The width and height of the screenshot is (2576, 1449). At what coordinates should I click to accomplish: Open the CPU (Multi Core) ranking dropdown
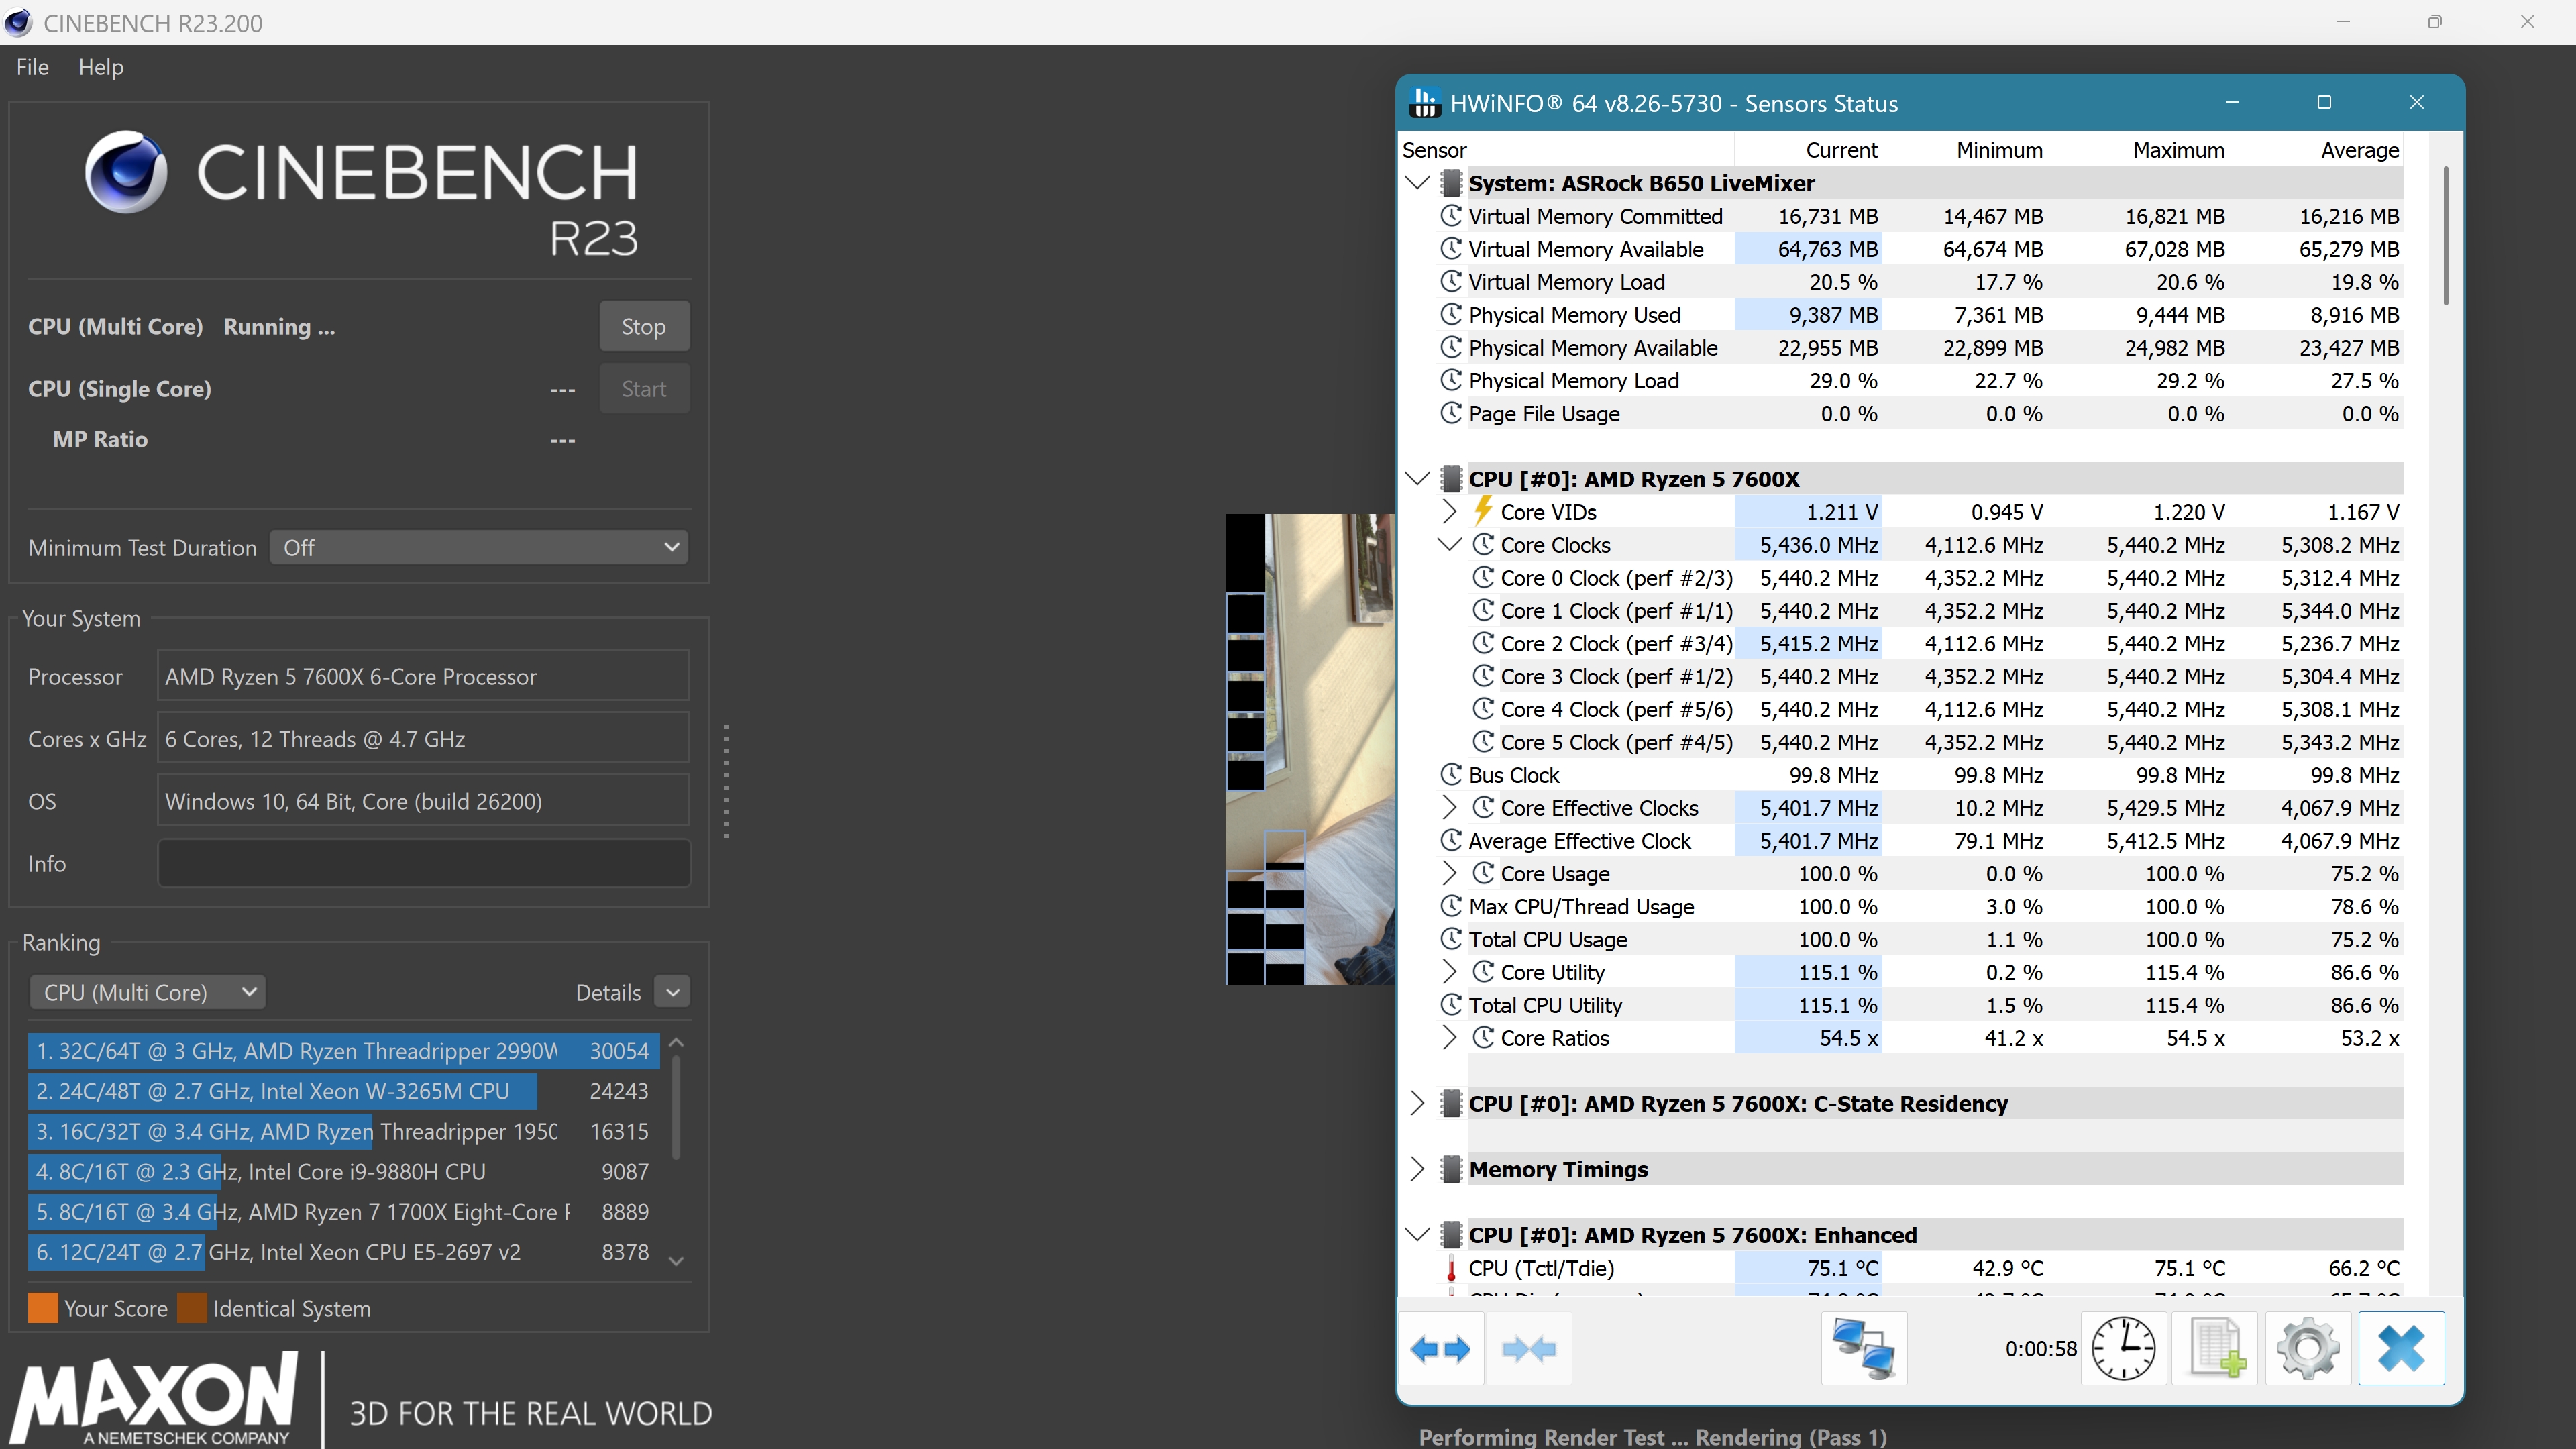[x=148, y=992]
